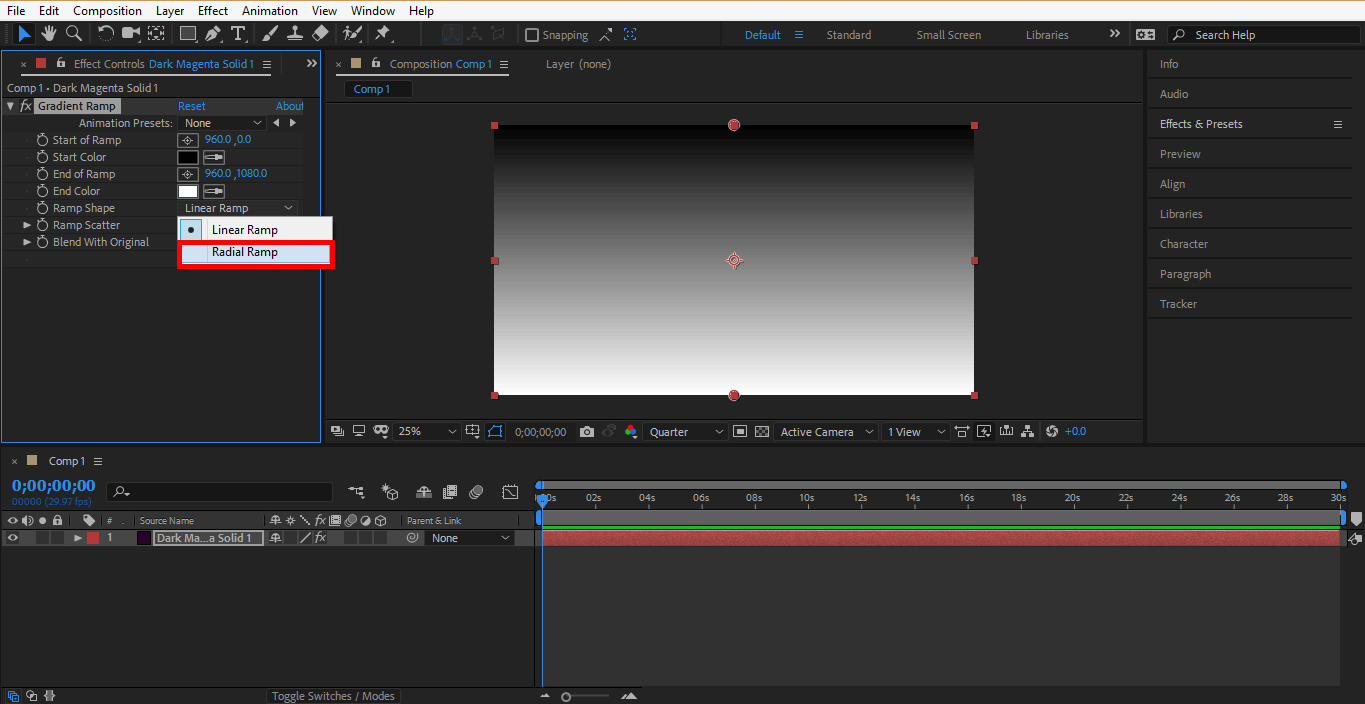Screen dimensions: 1365x704
Task: Select the Puppet Pin tool
Action: [382, 34]
